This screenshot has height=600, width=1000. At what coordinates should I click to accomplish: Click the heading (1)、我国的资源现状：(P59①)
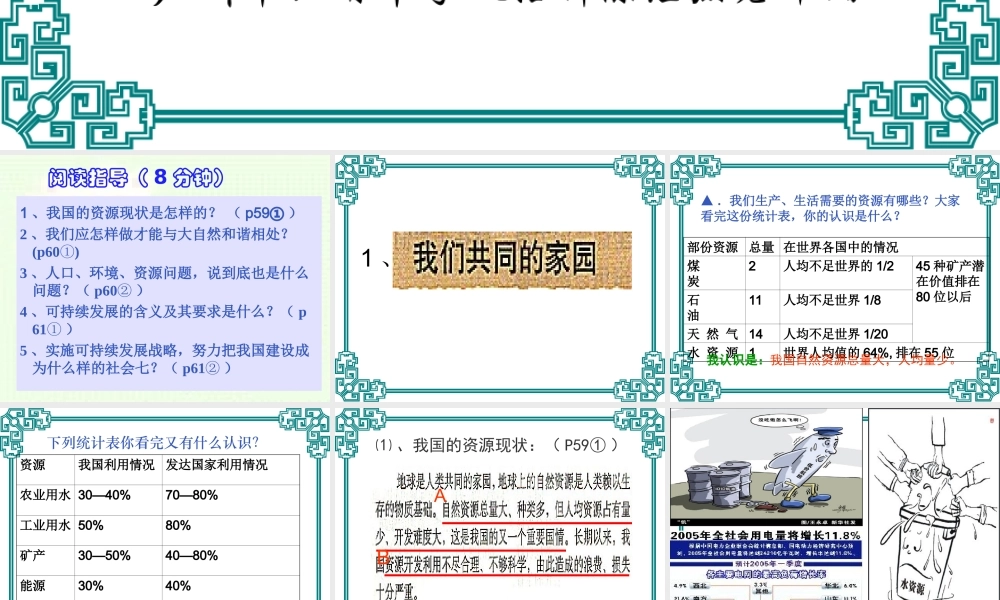click(497, 445)
